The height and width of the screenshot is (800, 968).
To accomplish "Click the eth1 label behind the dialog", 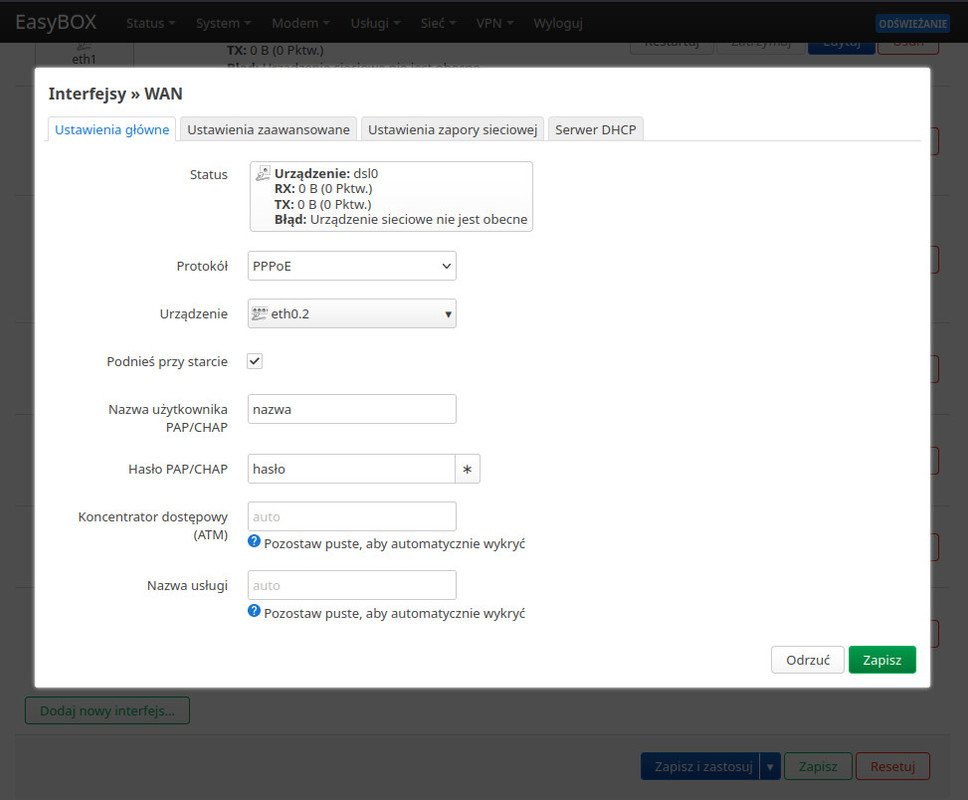I will coord(84,59).
